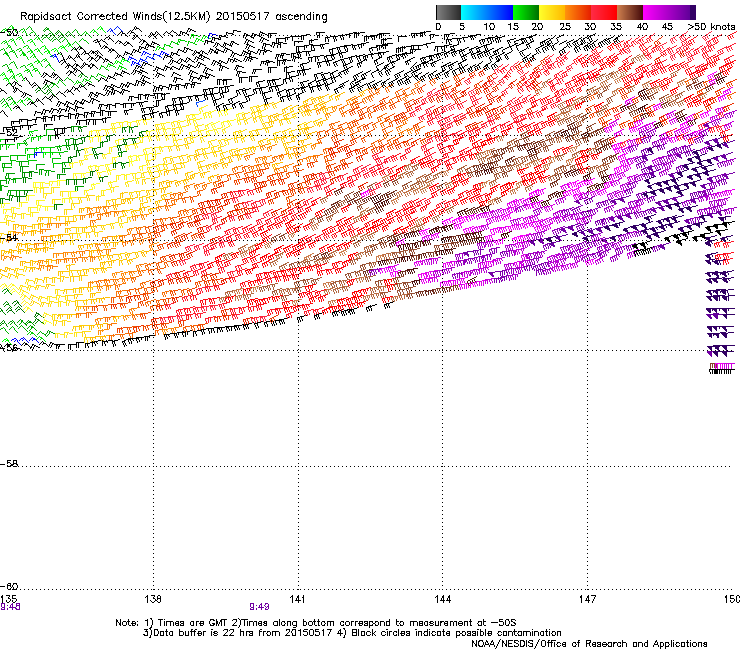The height and width of the screenshot is (650, 740).
Task: Click the cyan-blue 5-15 knots legend swatch
Action: tap(487, 12)
